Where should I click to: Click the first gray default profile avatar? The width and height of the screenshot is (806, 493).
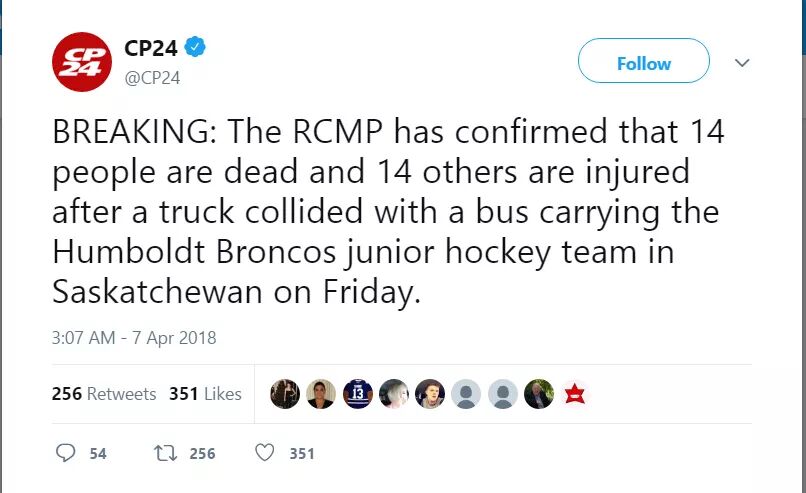pyautogui.click(x=466, y=394)
